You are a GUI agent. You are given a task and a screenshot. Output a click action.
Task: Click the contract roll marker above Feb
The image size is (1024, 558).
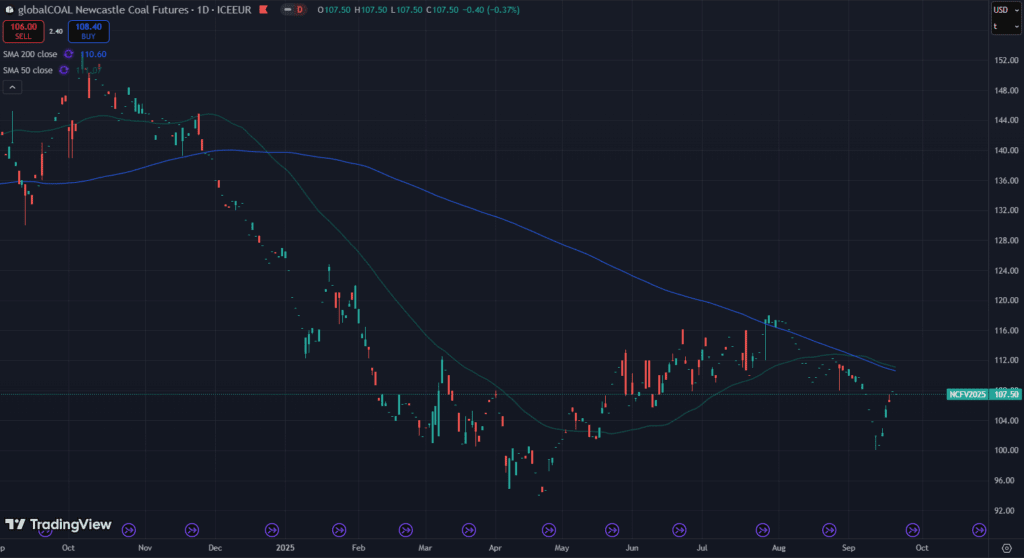pos(340,530)
